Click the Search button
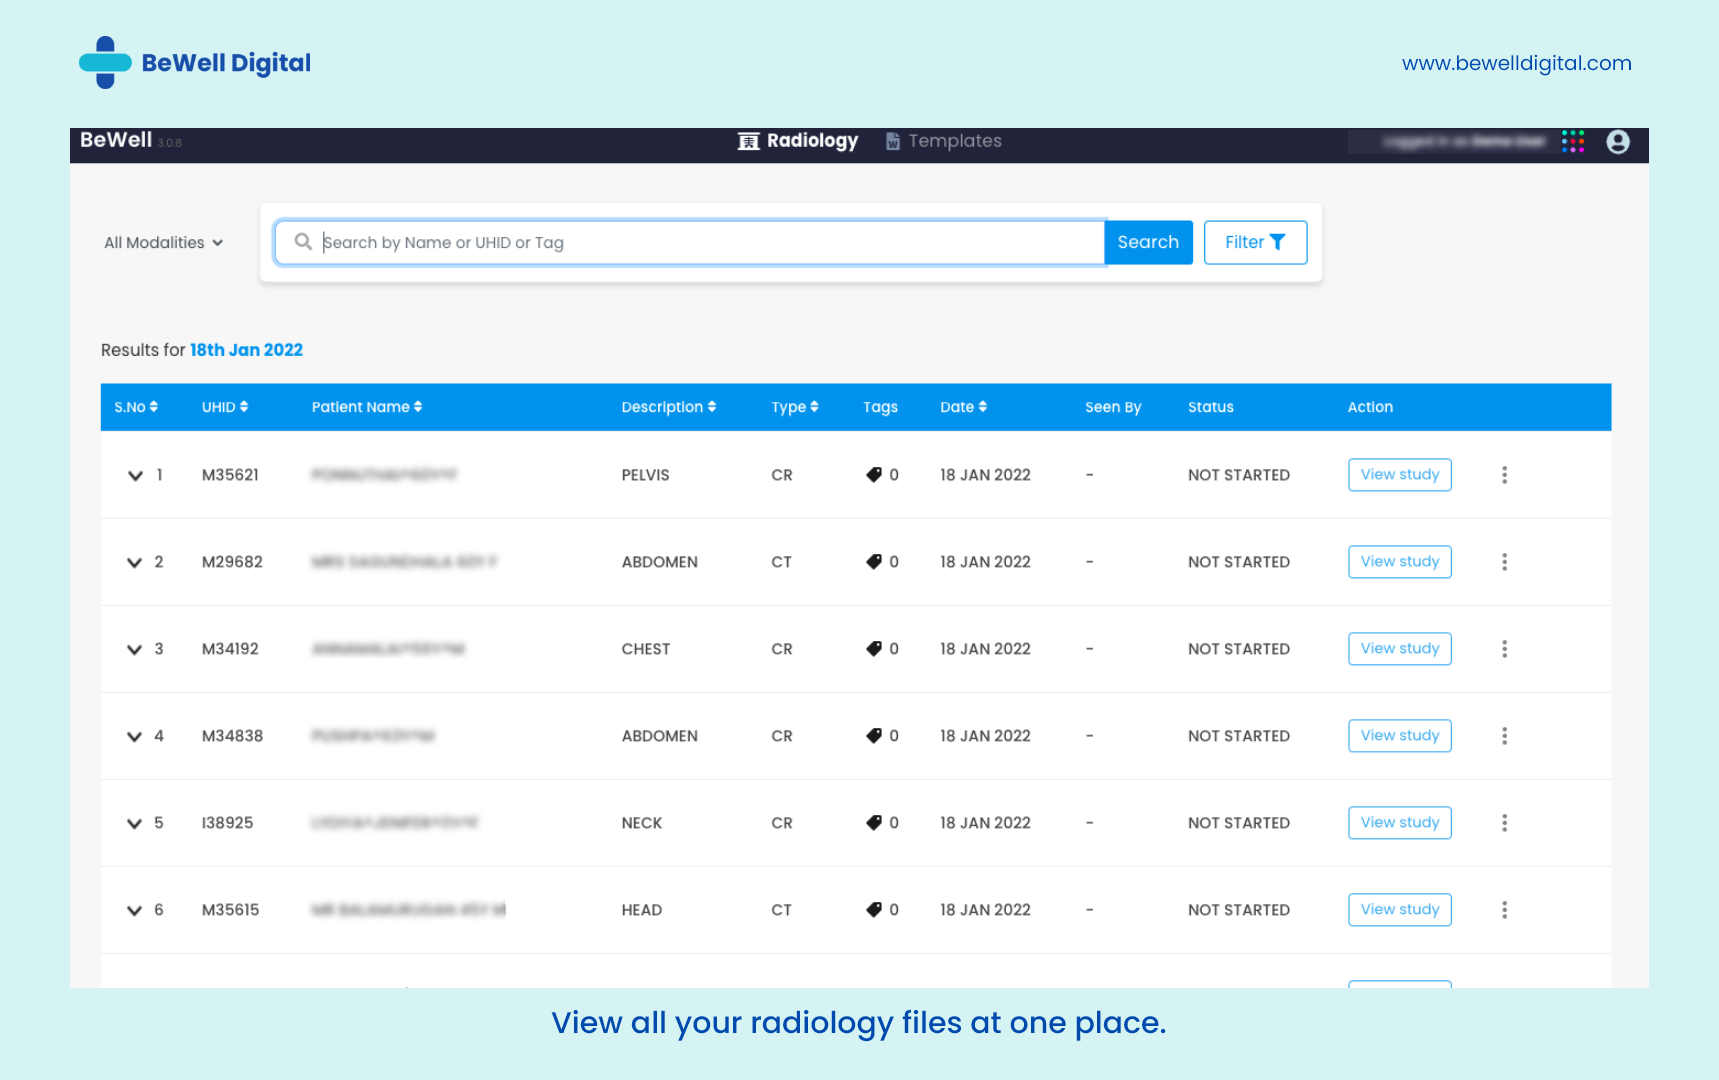 coord(1148,242)
